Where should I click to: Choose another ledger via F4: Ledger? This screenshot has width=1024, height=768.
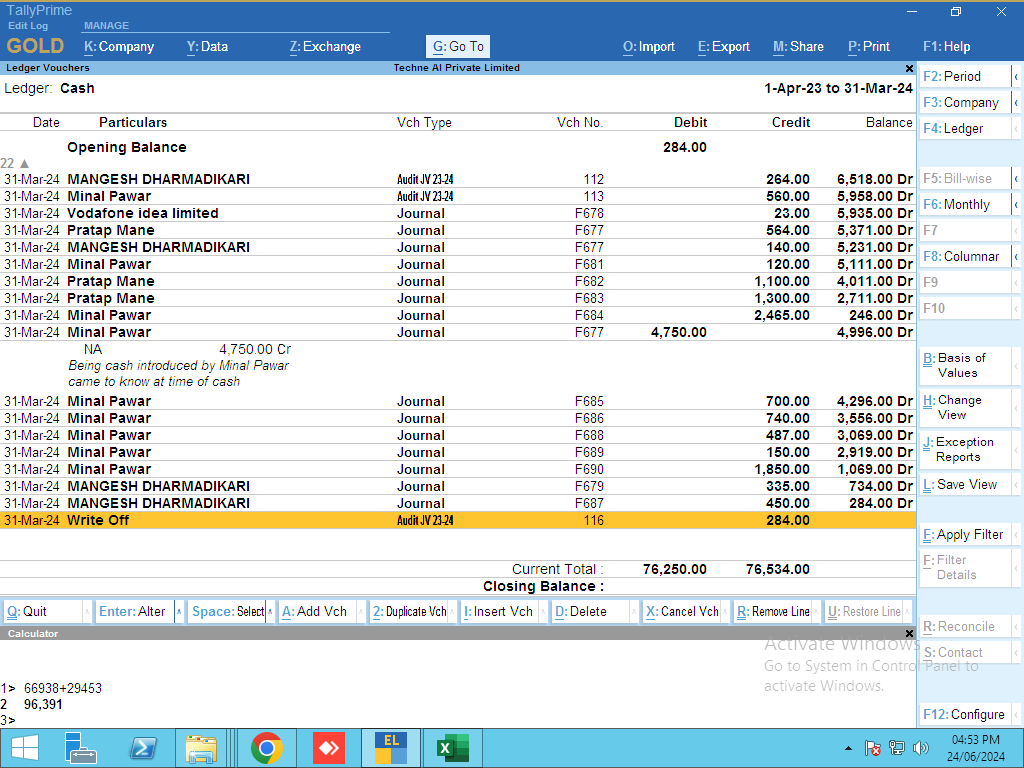(965, 129)
